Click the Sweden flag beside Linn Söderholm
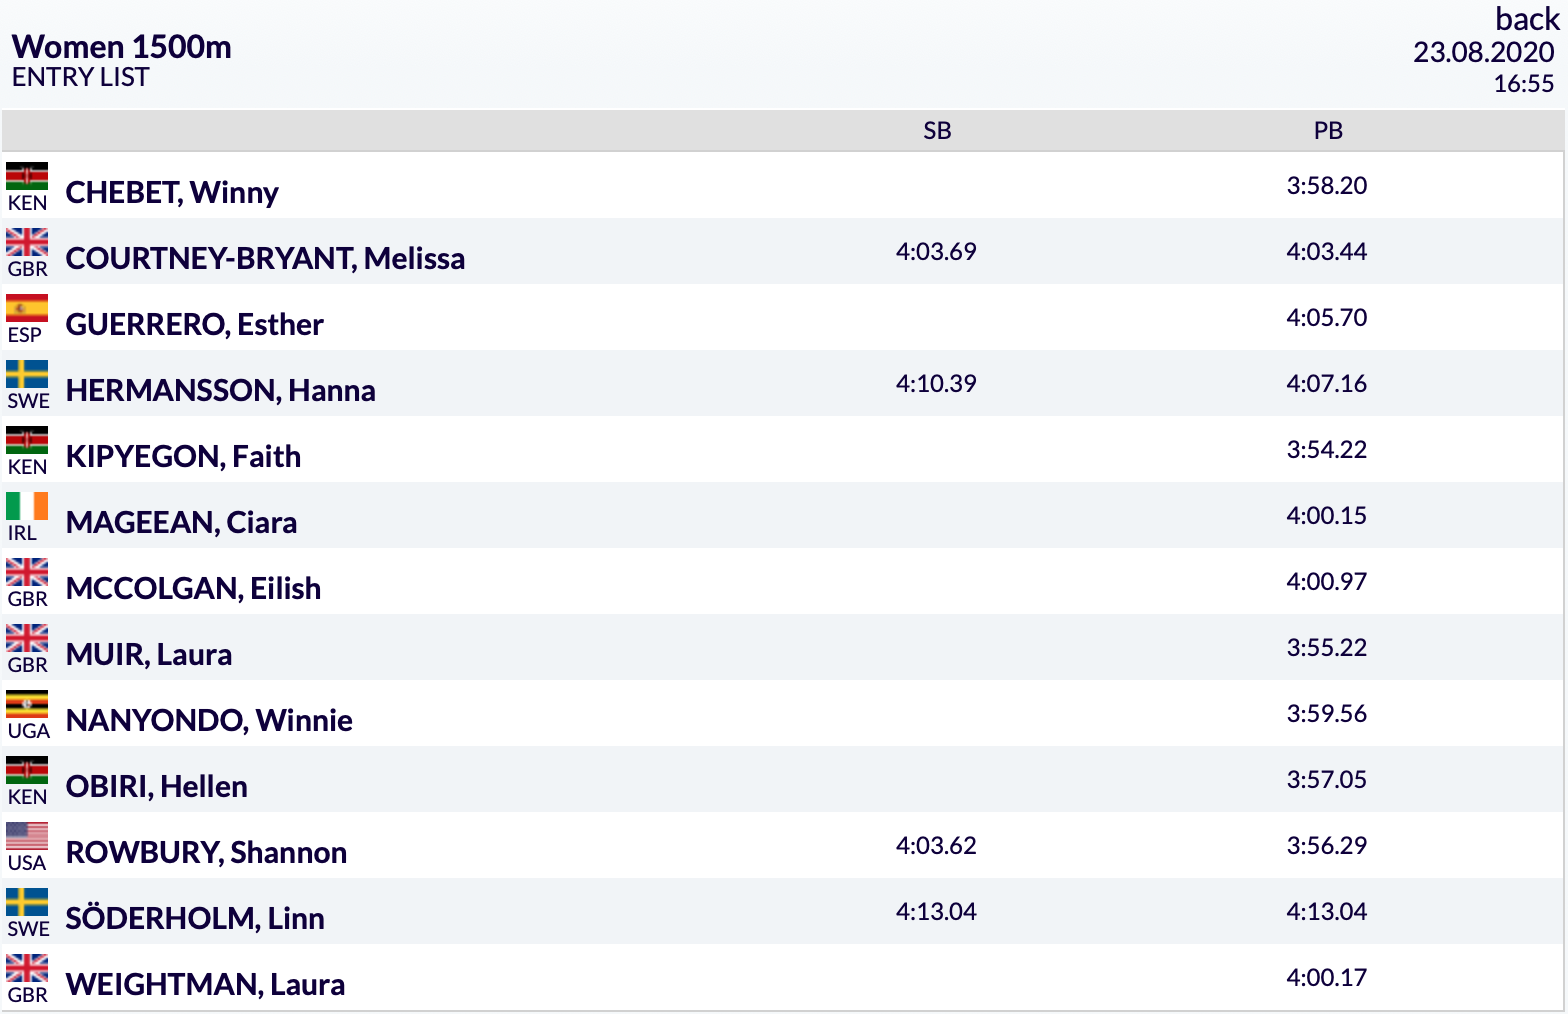The width and height of the screenshot is (1568, 1014). [27, 902]
